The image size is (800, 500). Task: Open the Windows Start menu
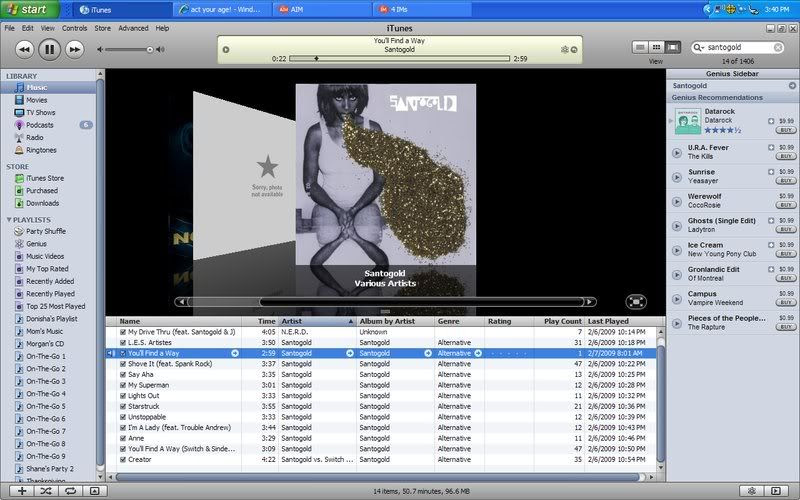[x=29, y=9]
